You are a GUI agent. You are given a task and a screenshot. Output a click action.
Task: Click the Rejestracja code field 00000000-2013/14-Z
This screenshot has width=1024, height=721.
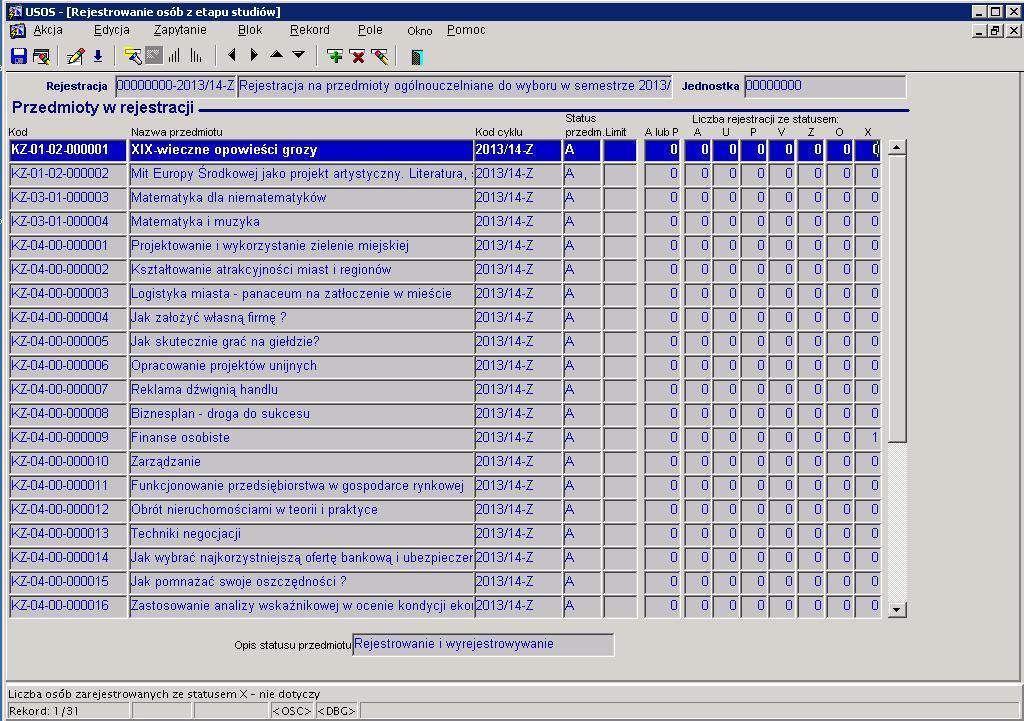point(175,86)
